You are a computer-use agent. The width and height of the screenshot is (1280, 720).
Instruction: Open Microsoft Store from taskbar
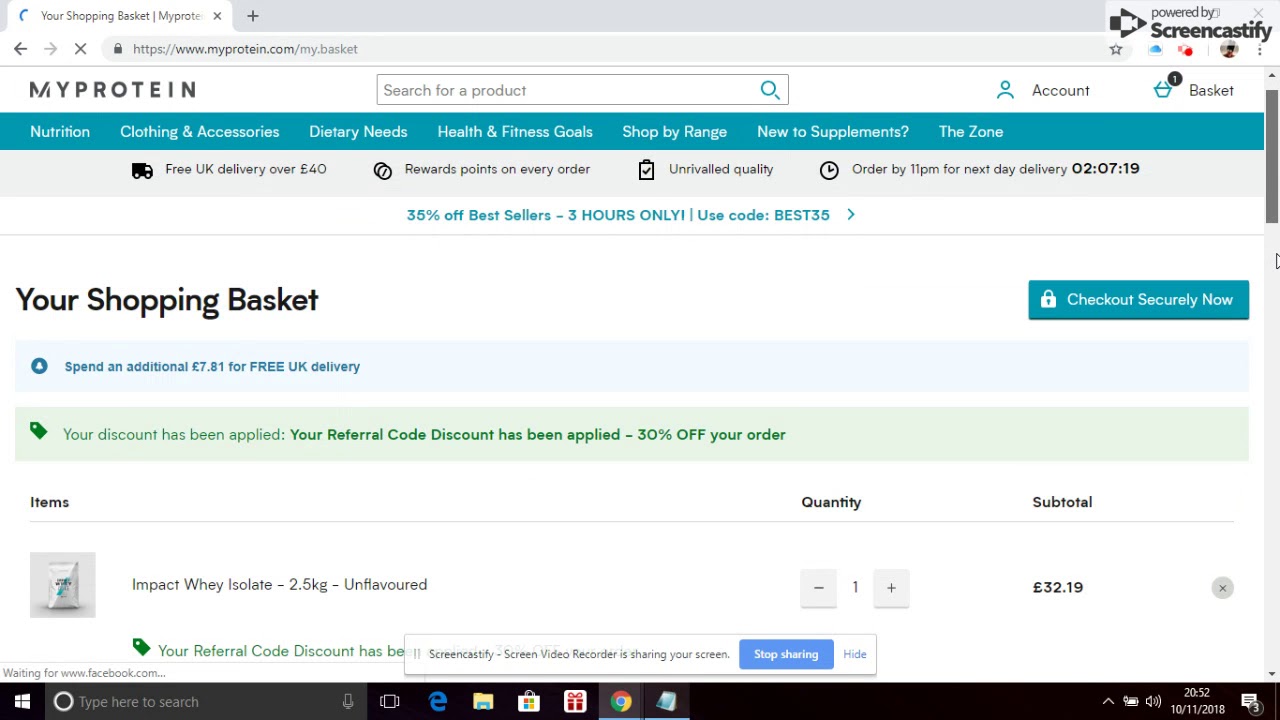(529, 702)
